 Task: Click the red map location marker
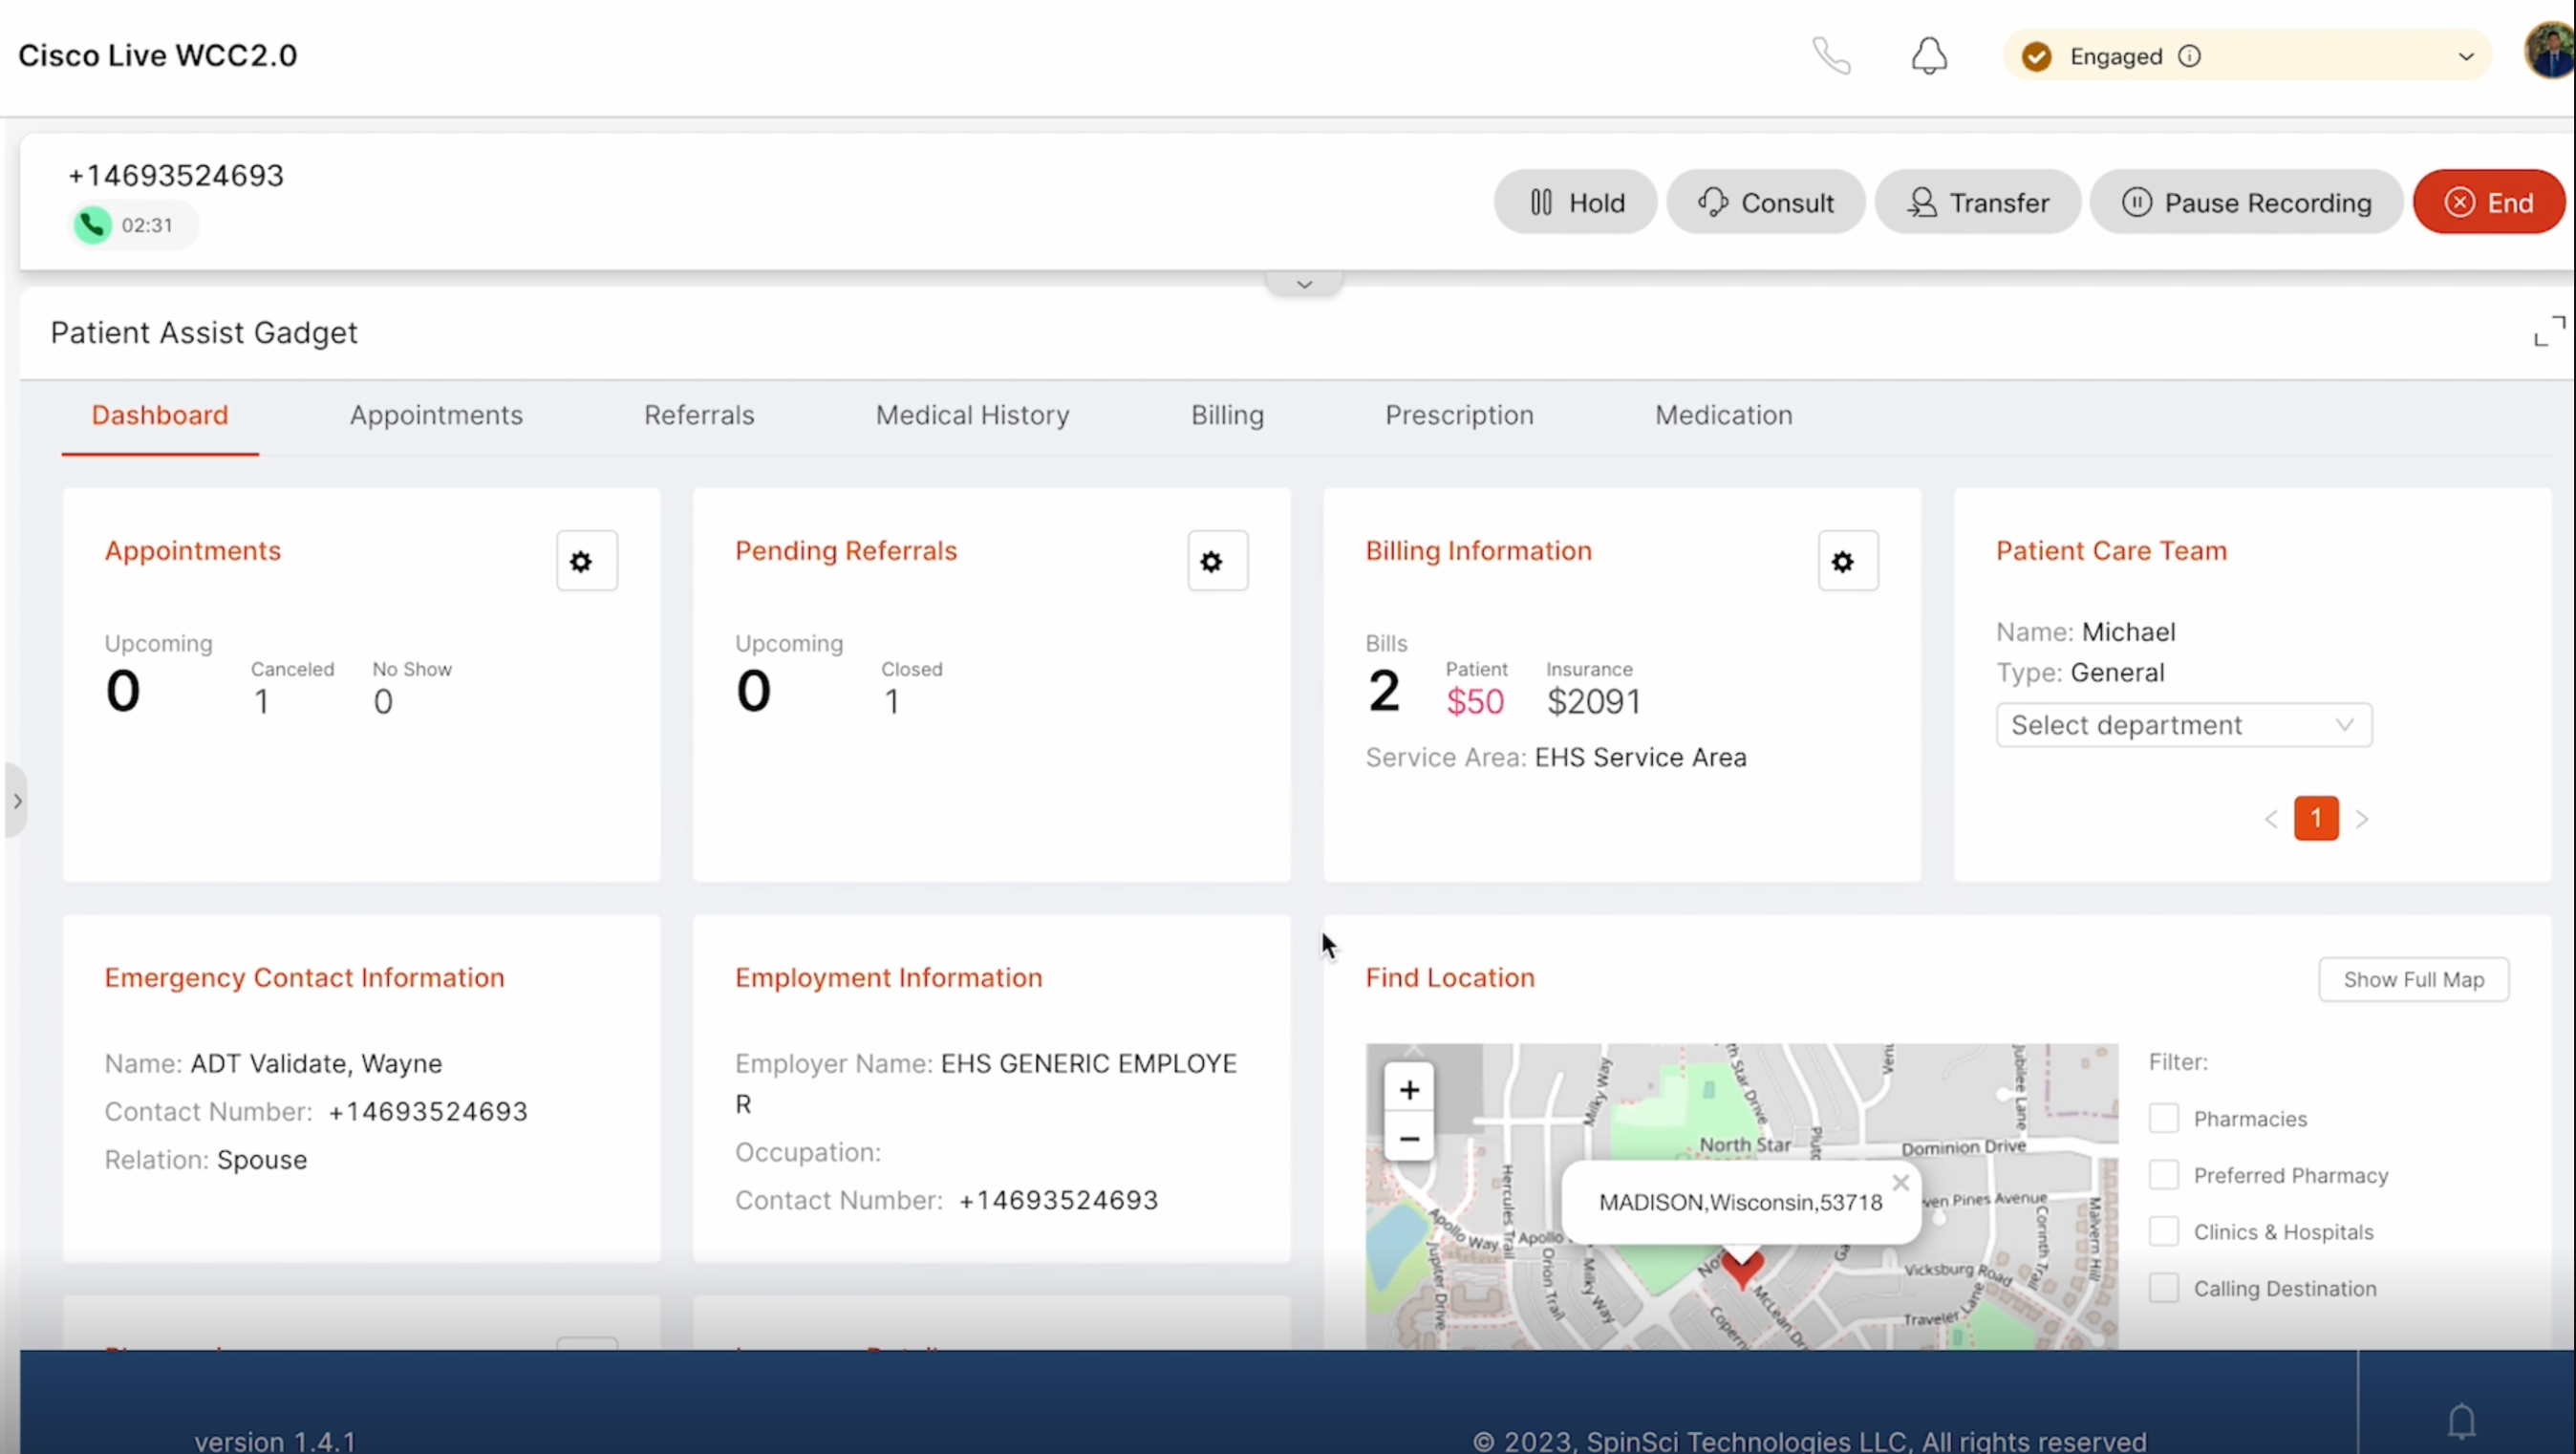coord(1742,1270)
